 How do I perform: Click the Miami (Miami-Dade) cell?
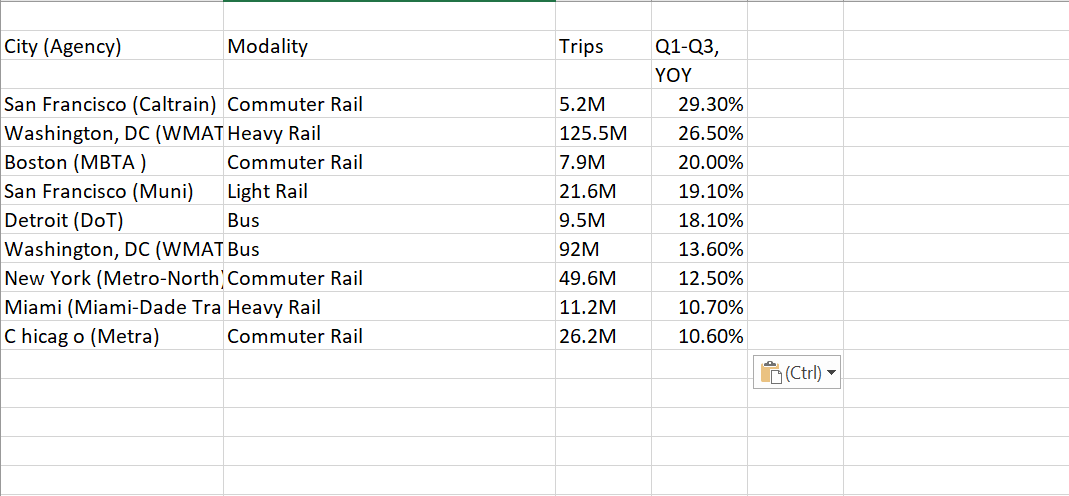click(x=112, y=307)
